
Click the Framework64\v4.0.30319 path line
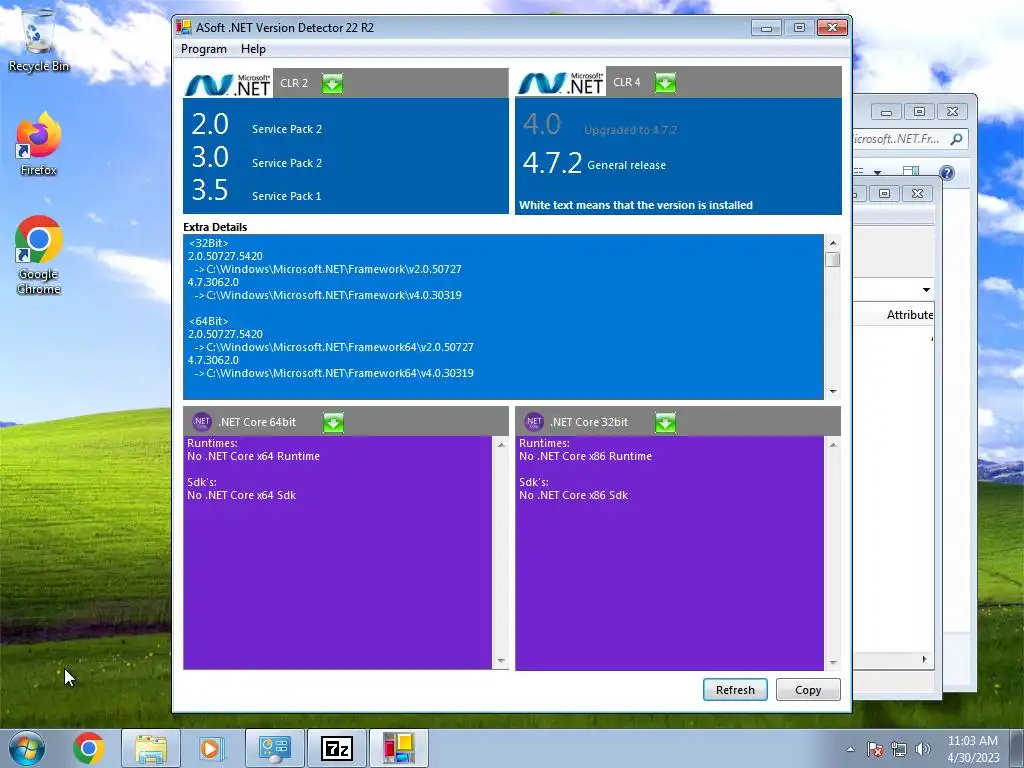(x=334, y=373)
